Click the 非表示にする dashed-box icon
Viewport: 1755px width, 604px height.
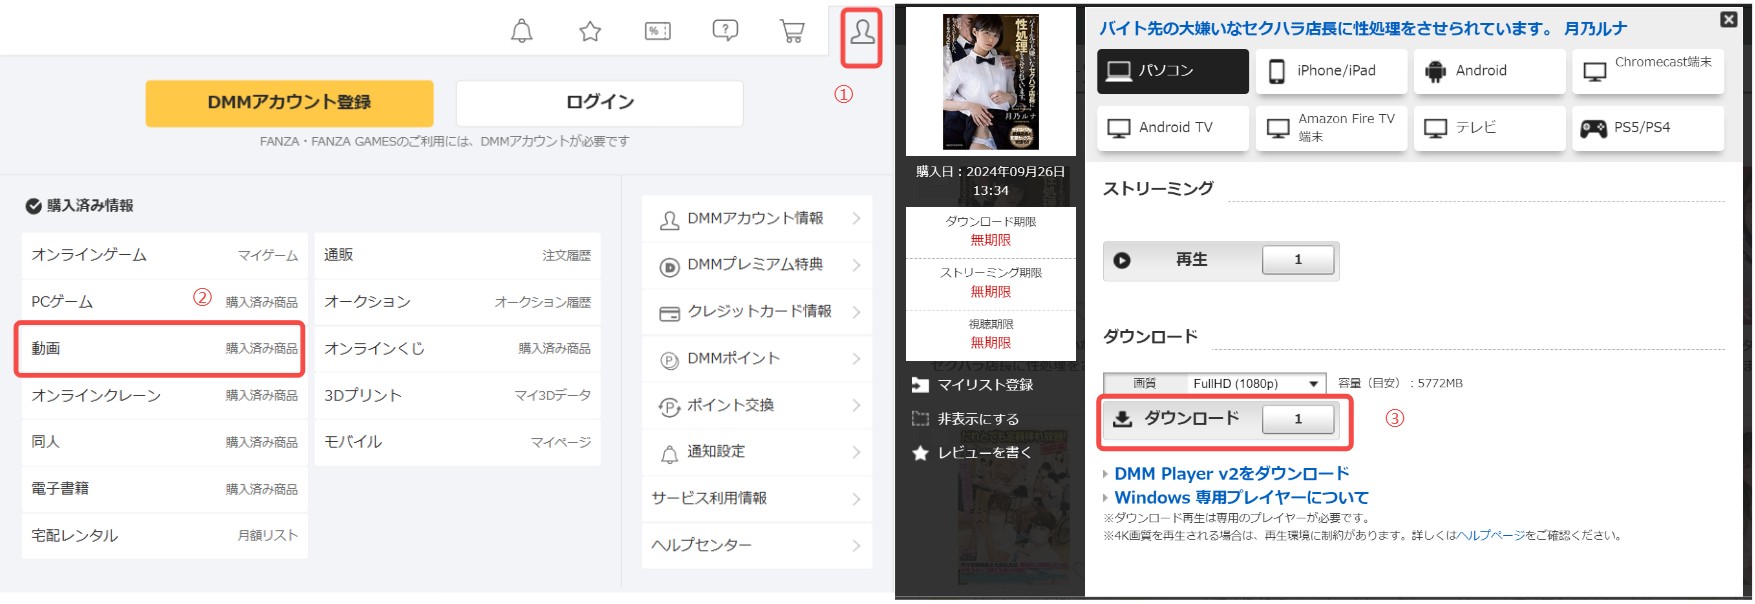coord(920,419)
